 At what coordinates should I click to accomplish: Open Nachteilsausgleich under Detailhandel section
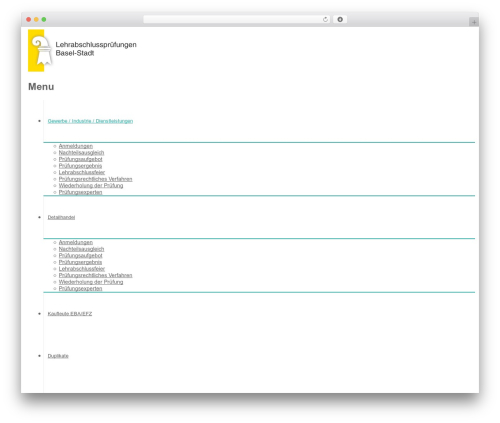point(81,249)
